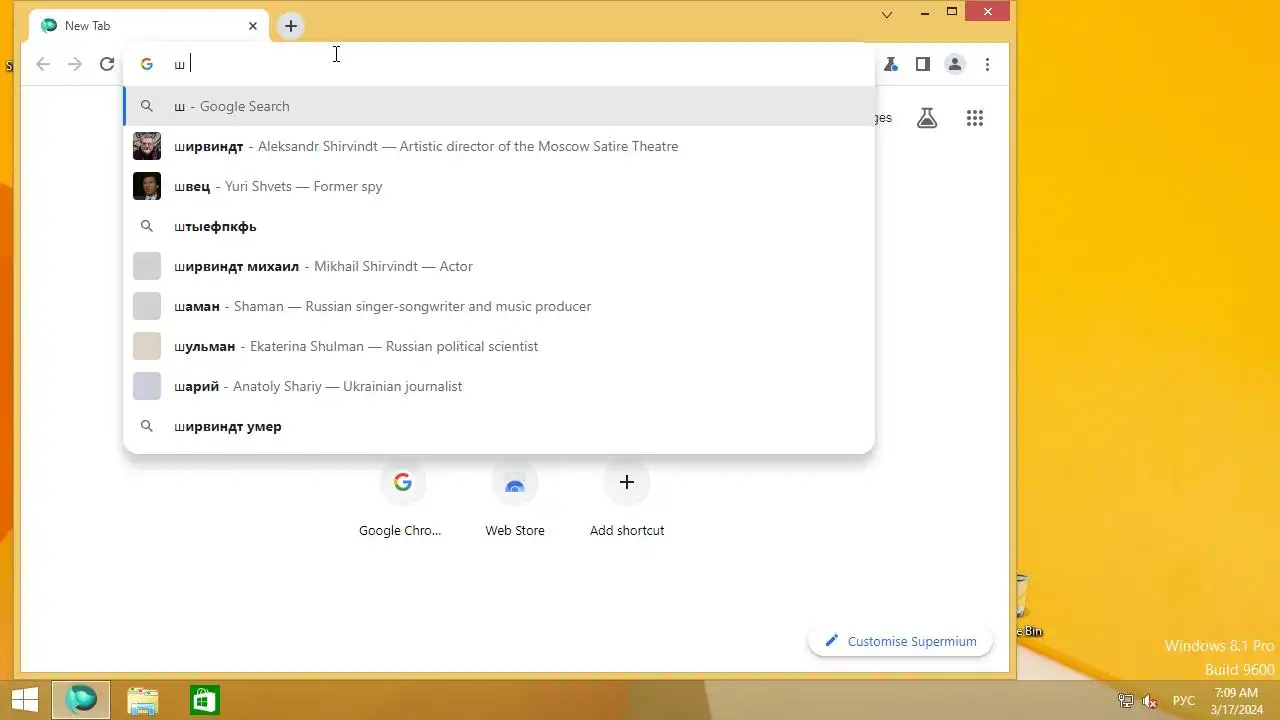Choose шарий Anatoly Shariy suggestion

[499, 386]
